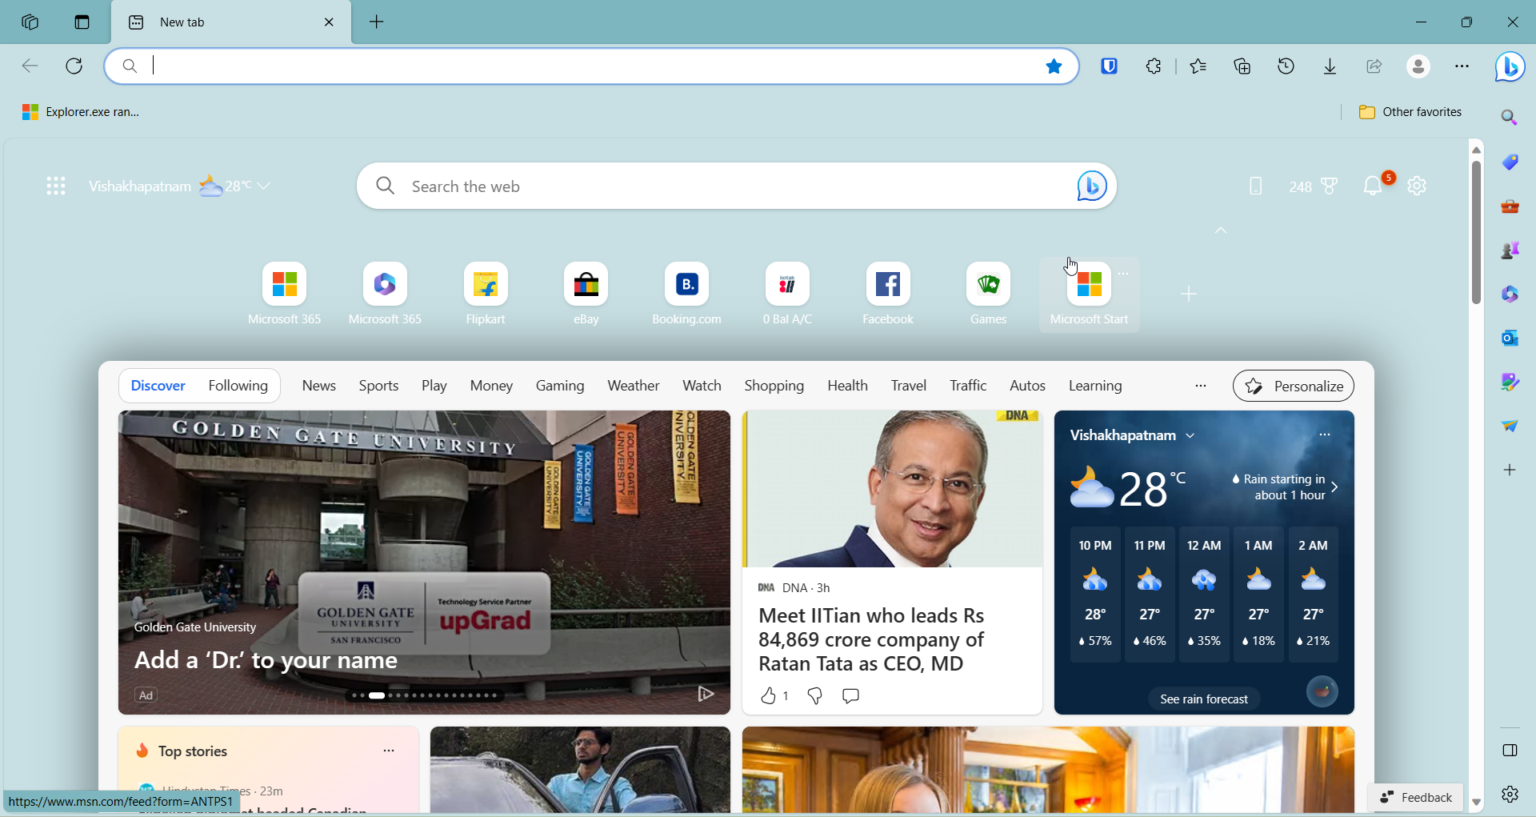
Task: Open more feed categories via the ellipsis
Action: (x=1200, y=385)
